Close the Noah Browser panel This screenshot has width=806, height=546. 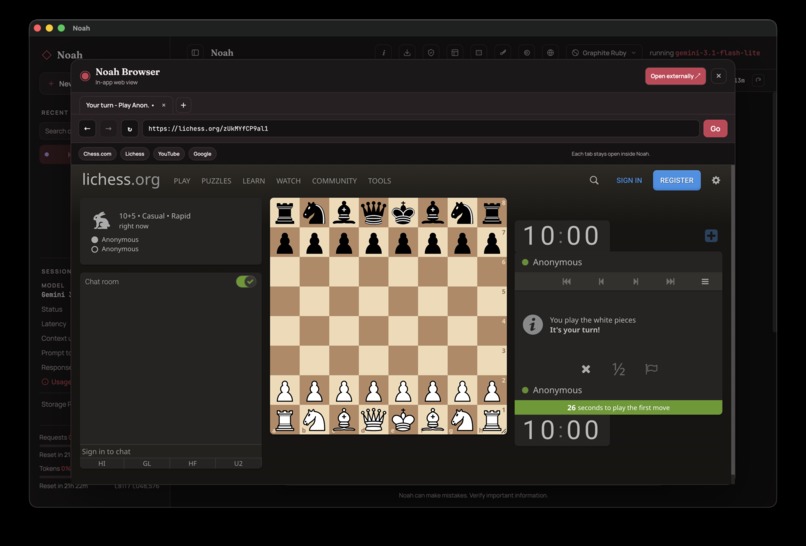[x=719, y=76]
